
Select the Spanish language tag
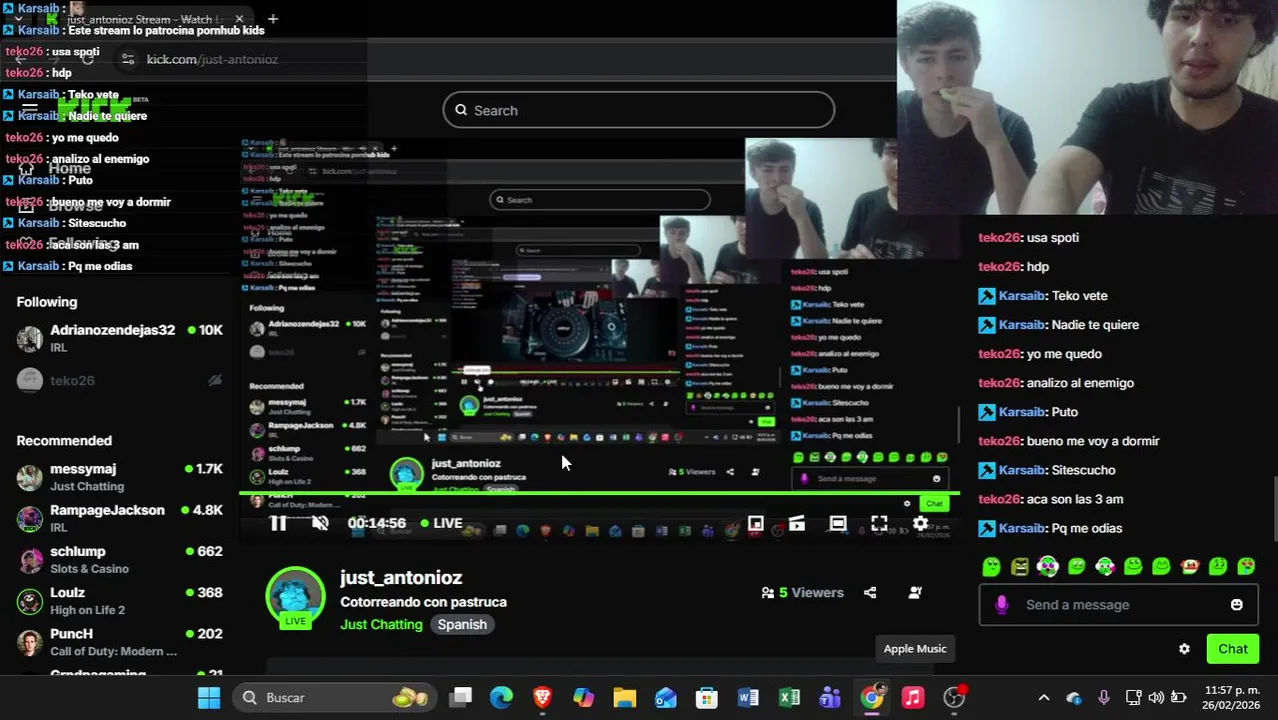[x=462, y=624]
